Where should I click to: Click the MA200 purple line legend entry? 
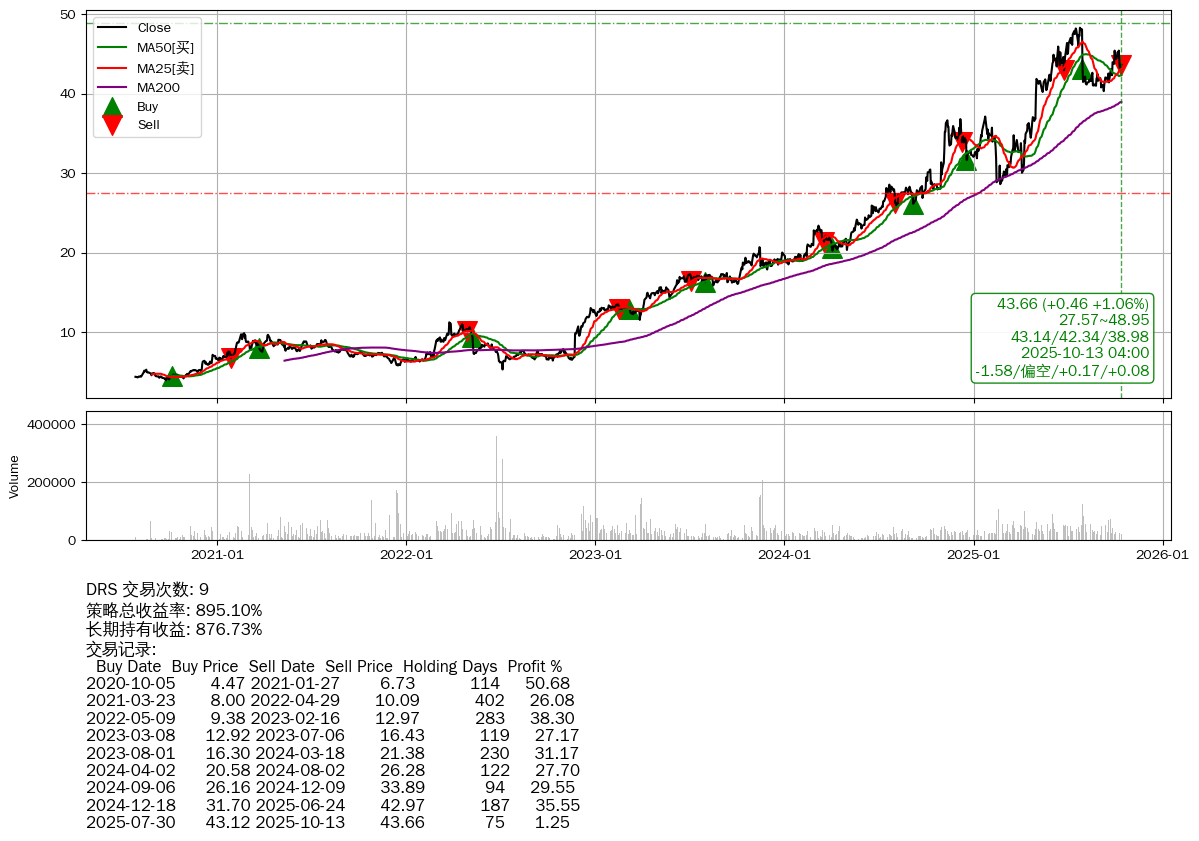(158, 87)
